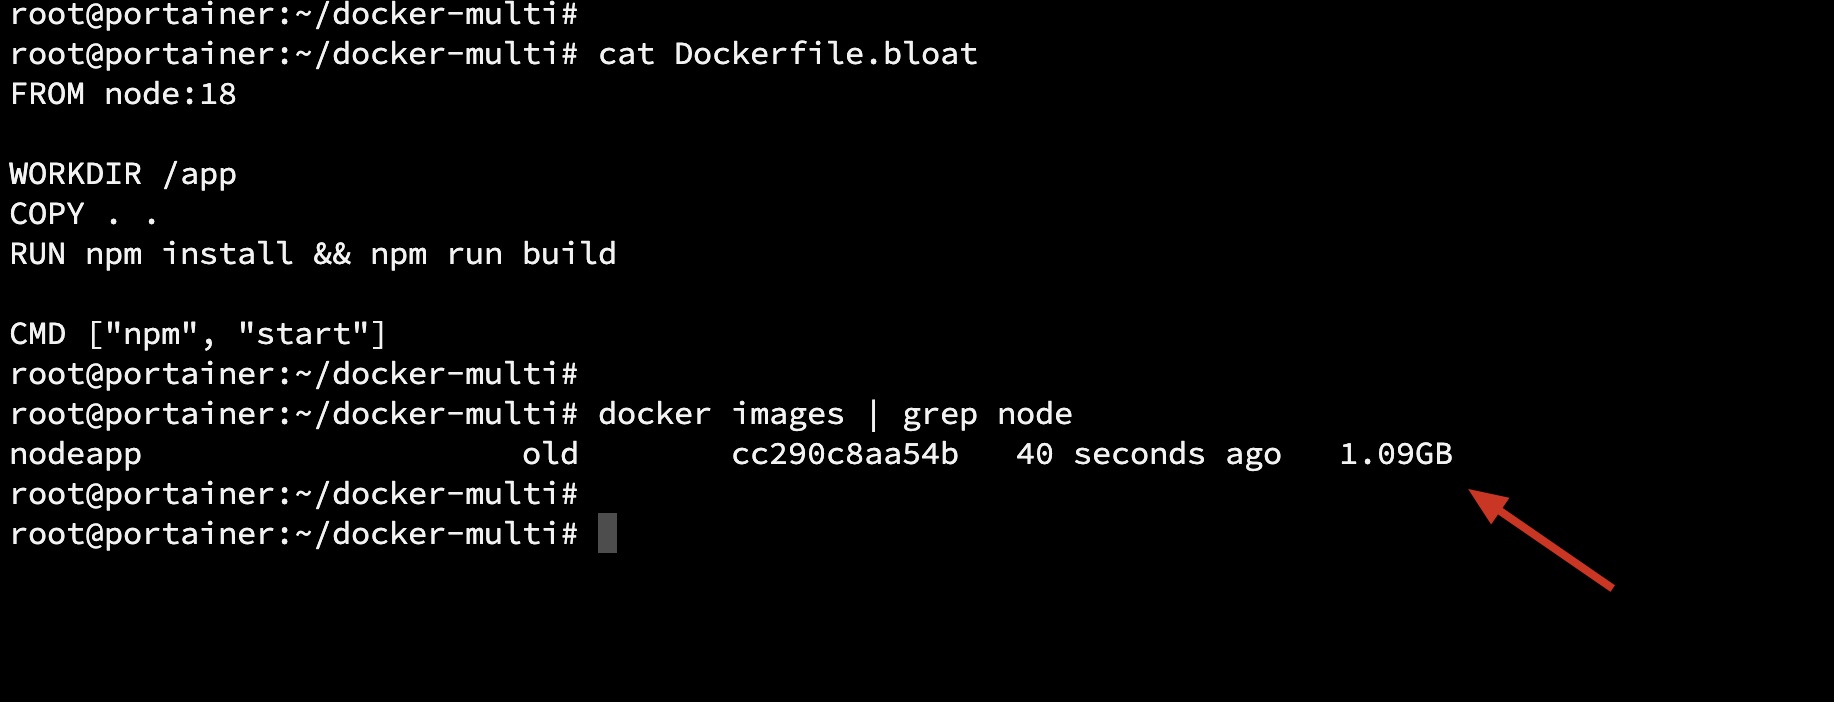This screenshot has height=702, width=1834.
Task: Click the image ID cc290c8aa54b
Action: point(845,454)
